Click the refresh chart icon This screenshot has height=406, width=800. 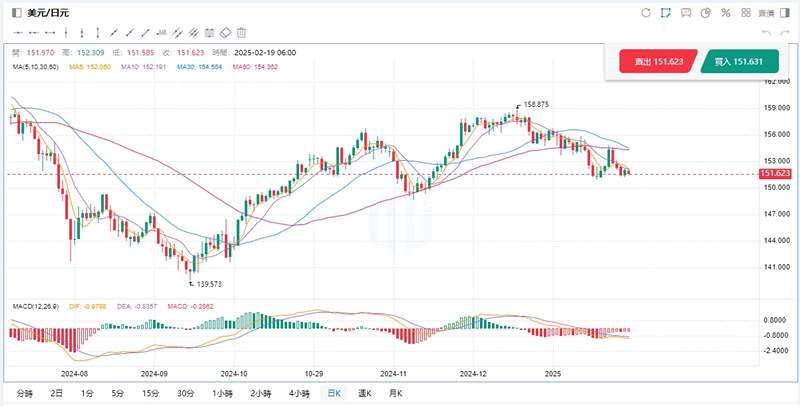coord(647,13)
